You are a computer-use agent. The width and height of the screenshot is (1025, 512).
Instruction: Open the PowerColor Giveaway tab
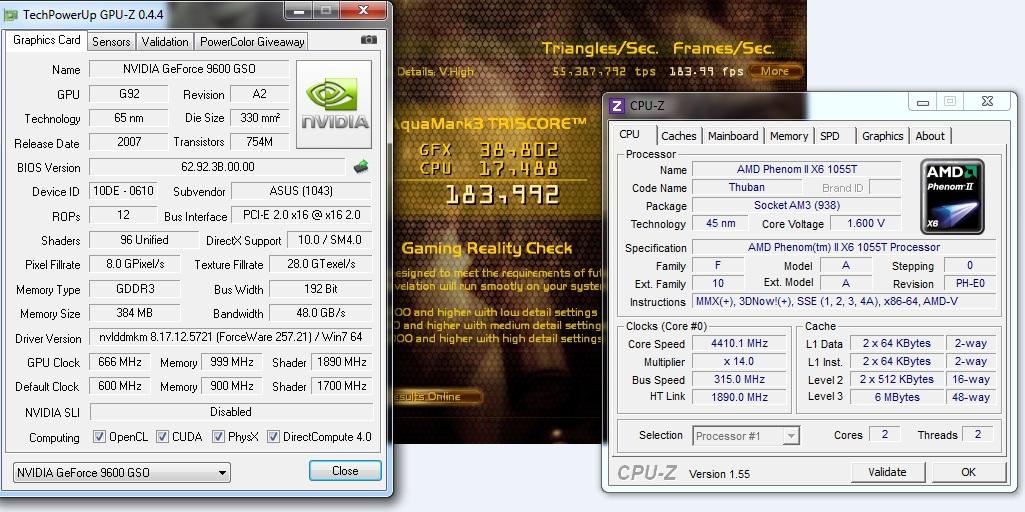252,42
